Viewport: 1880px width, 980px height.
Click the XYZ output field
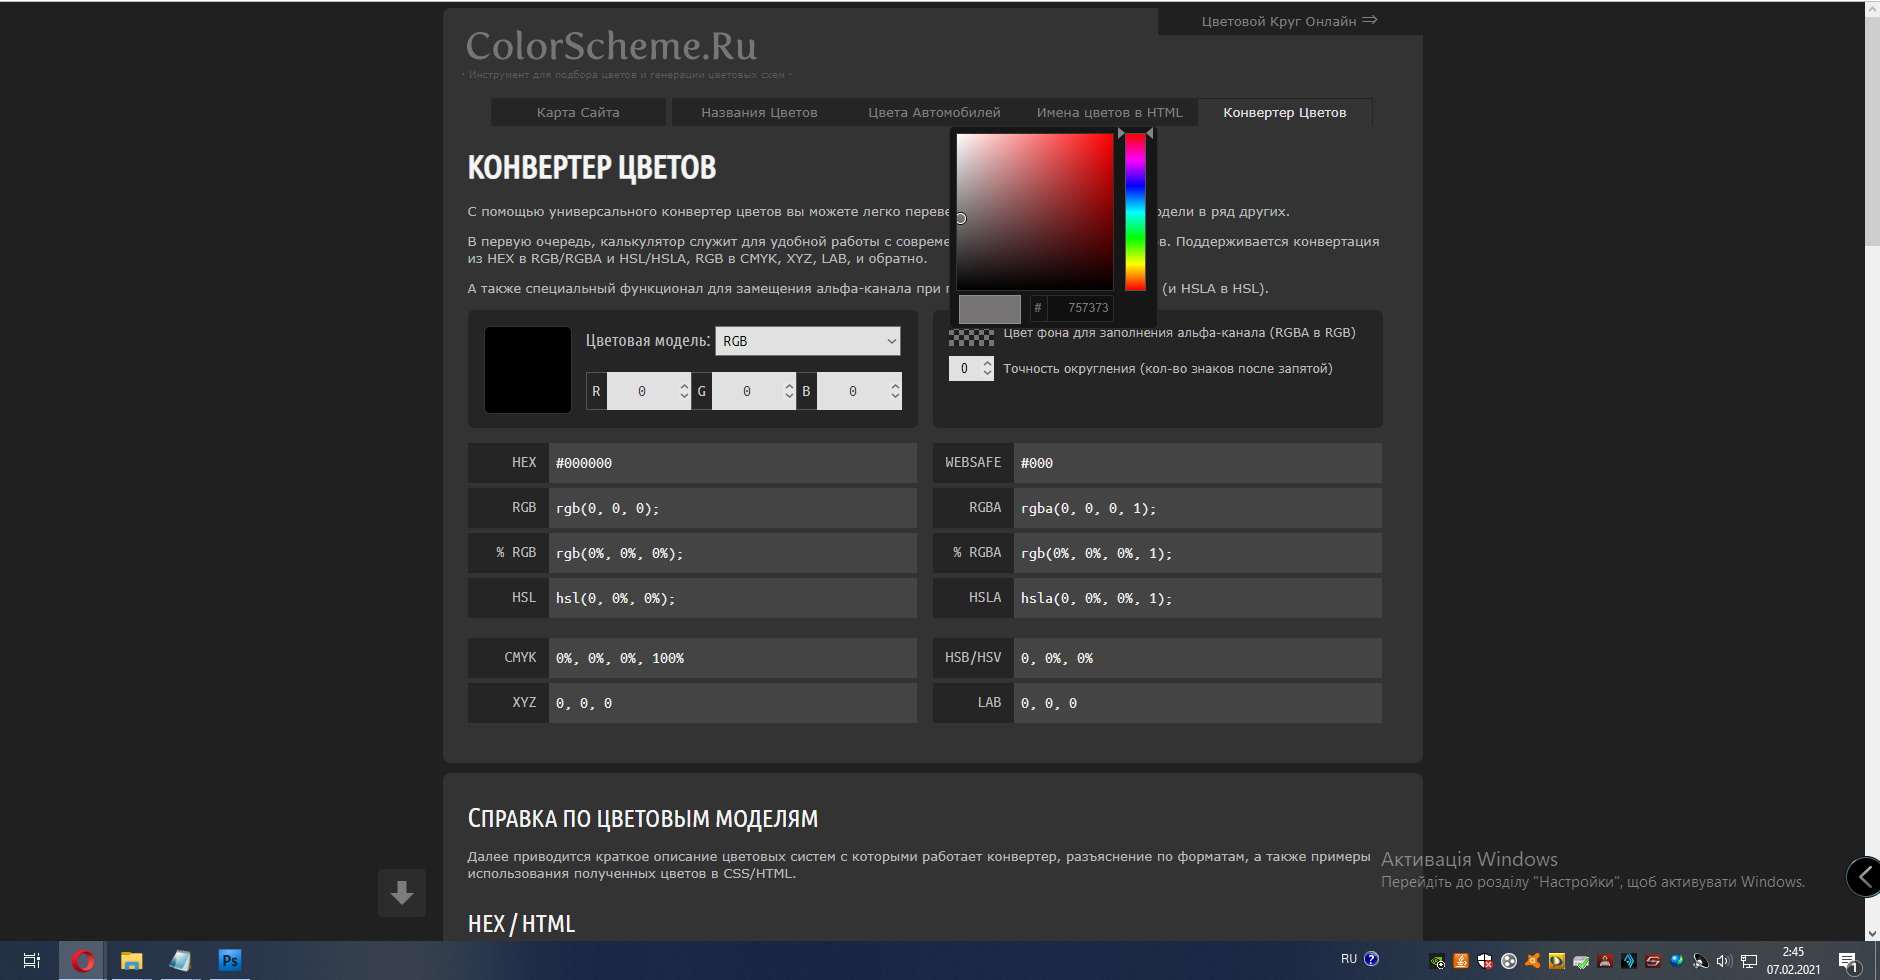point(732,703)
